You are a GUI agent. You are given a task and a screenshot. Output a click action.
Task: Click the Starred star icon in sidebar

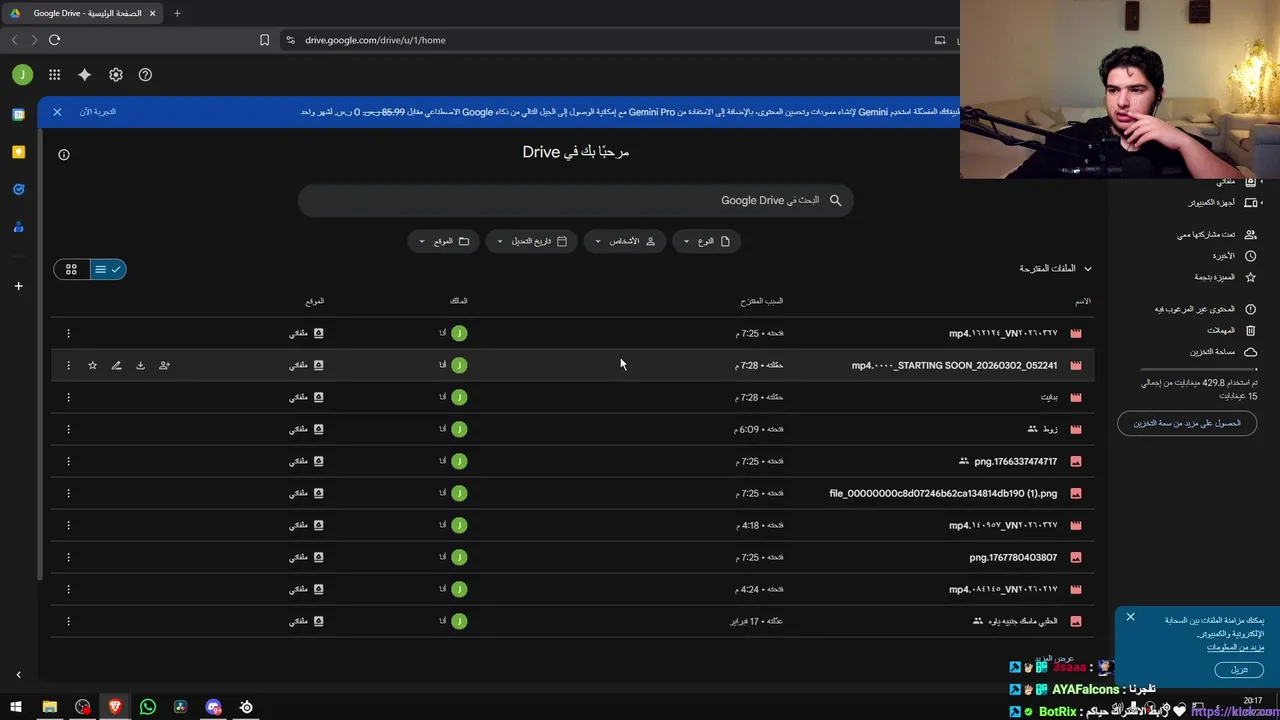1250,277
